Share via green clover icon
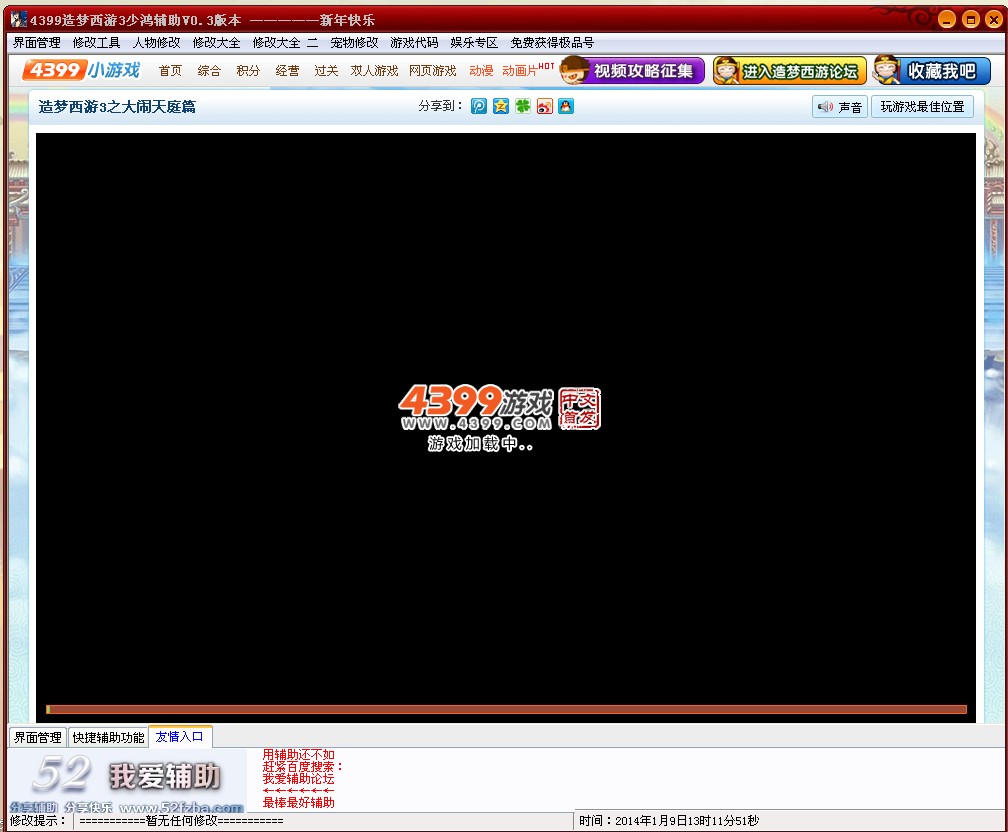Viewport: 1008px width, 832px height. point(523,106)
